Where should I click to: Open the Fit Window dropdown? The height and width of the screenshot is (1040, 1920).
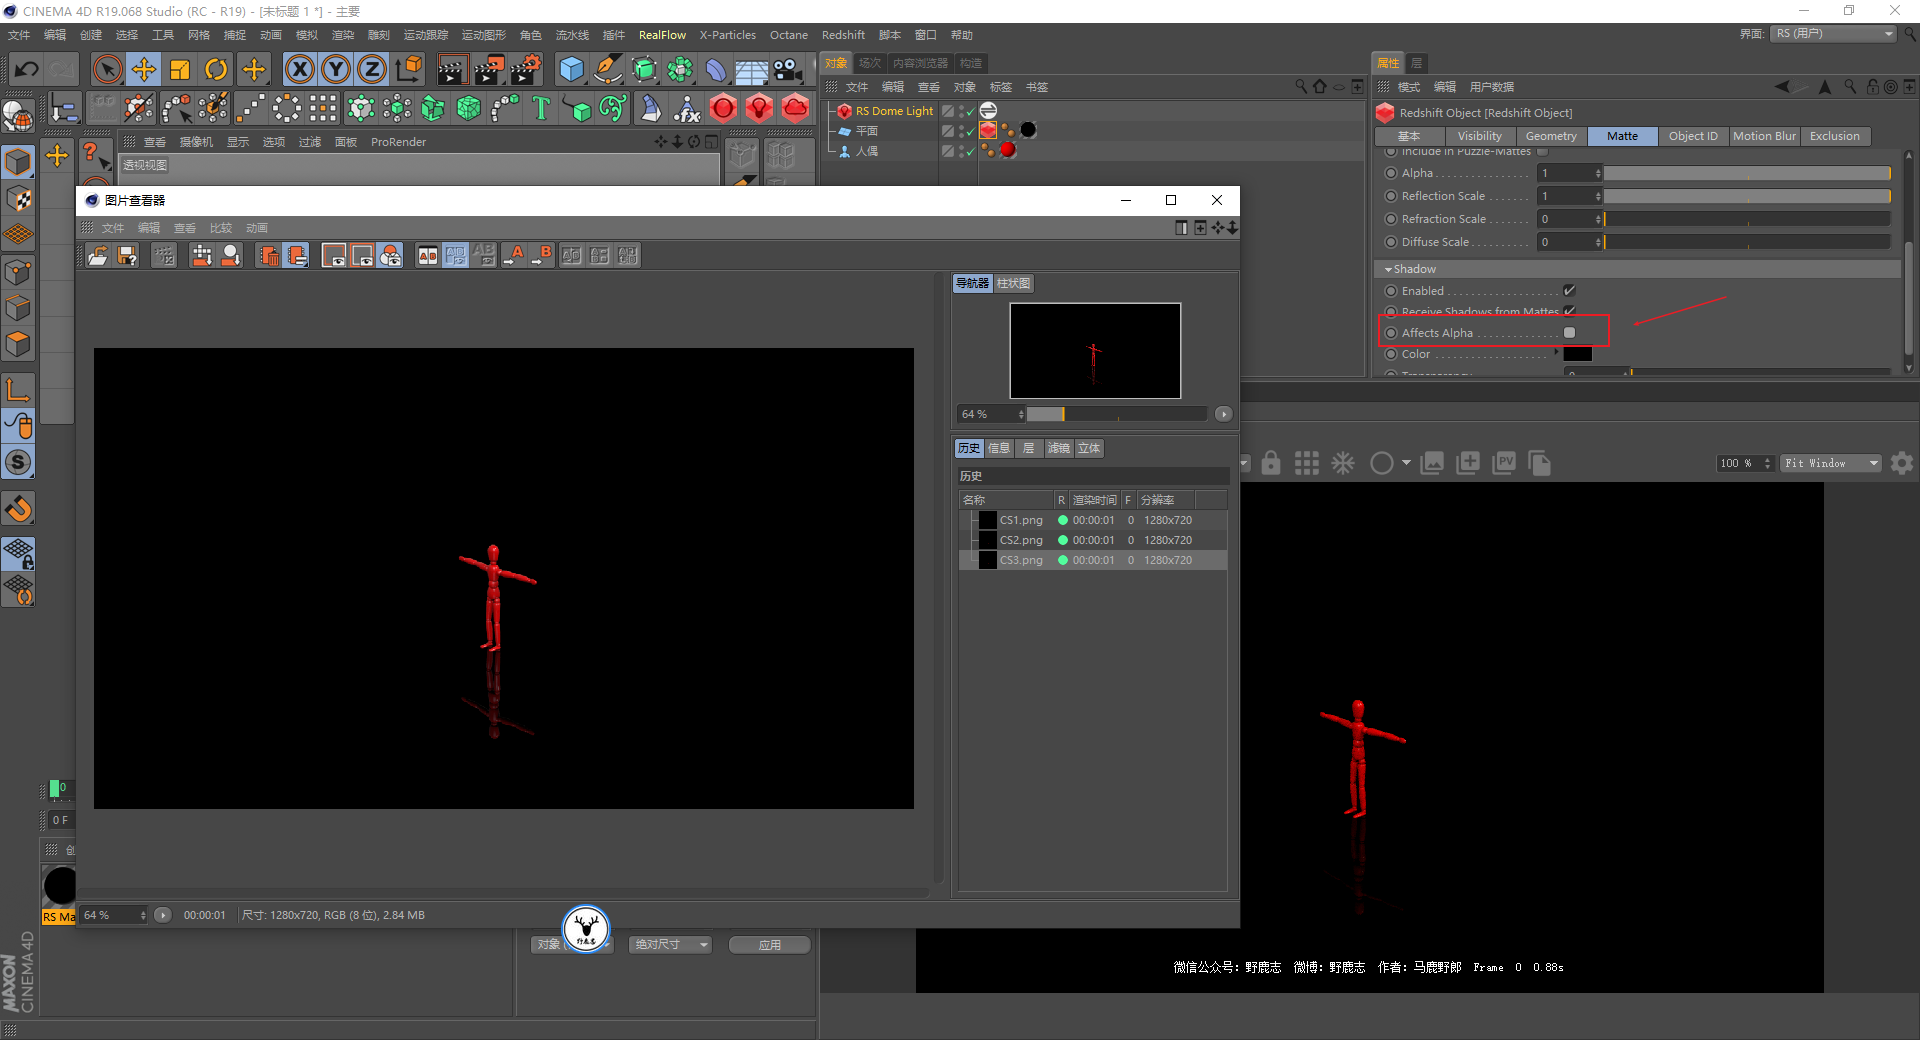[x=1830, y=463]
